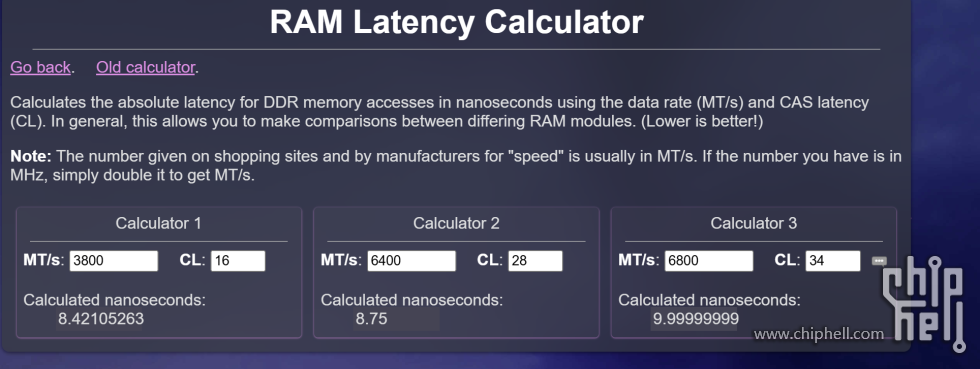Click the bold Note: label in the description
Screen dimensions: 980x369
31,156
